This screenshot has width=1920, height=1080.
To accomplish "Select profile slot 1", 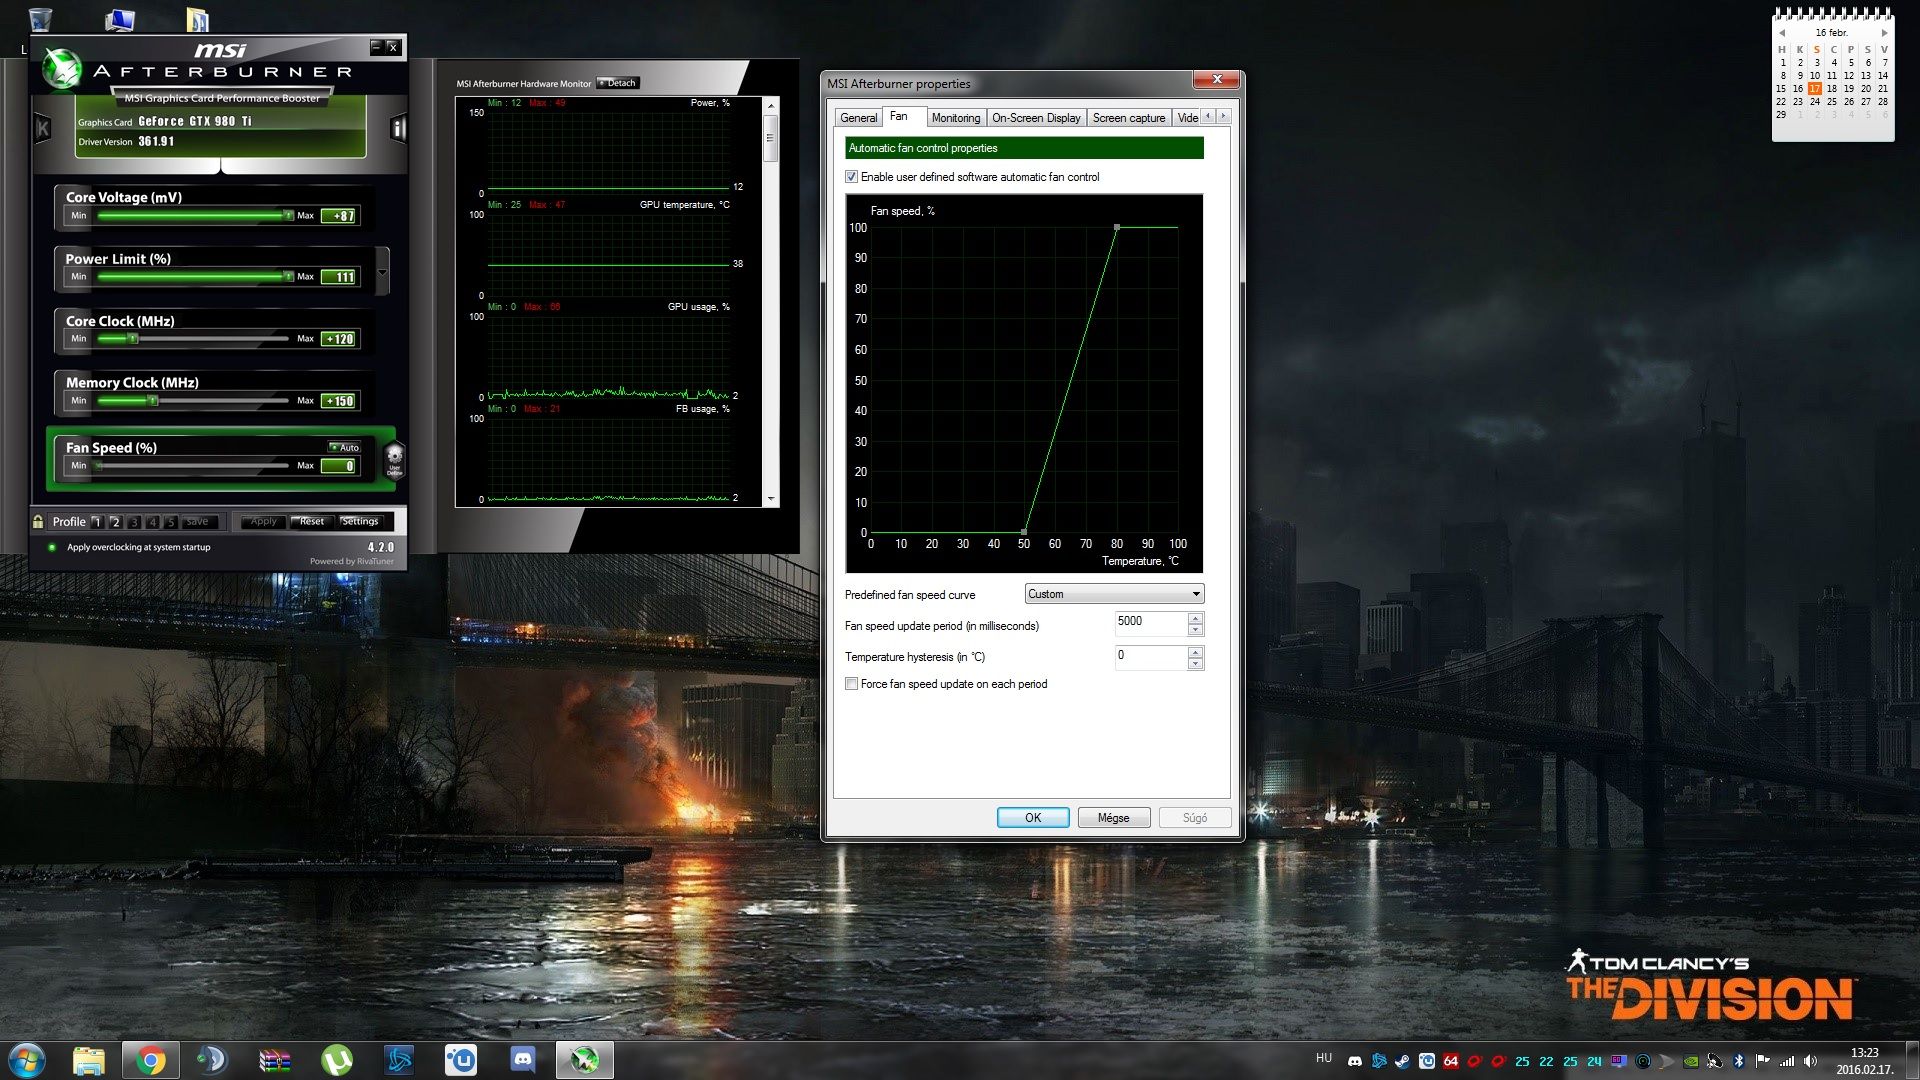I will pos(97,521).
